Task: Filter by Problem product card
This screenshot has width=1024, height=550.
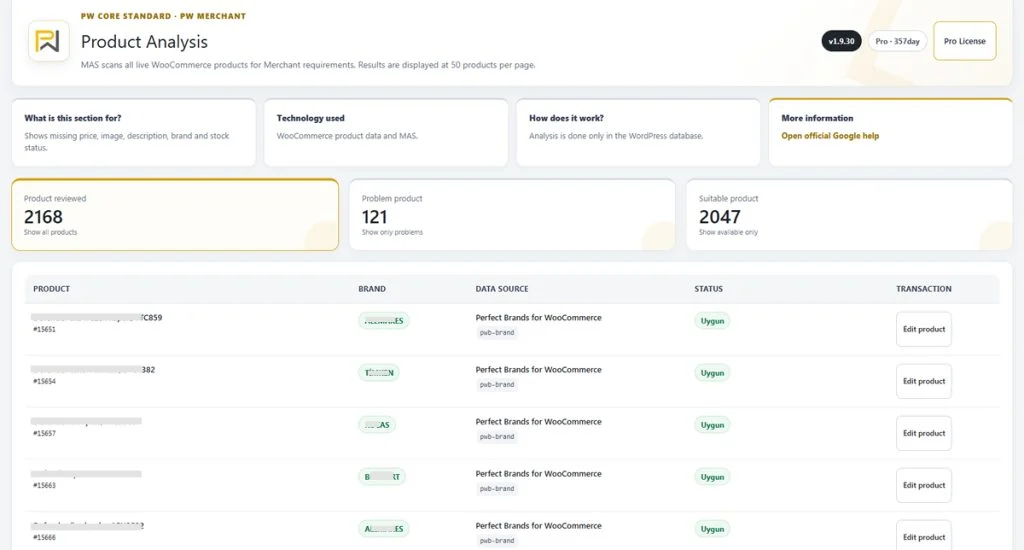Action: click(x=512, y=215)
